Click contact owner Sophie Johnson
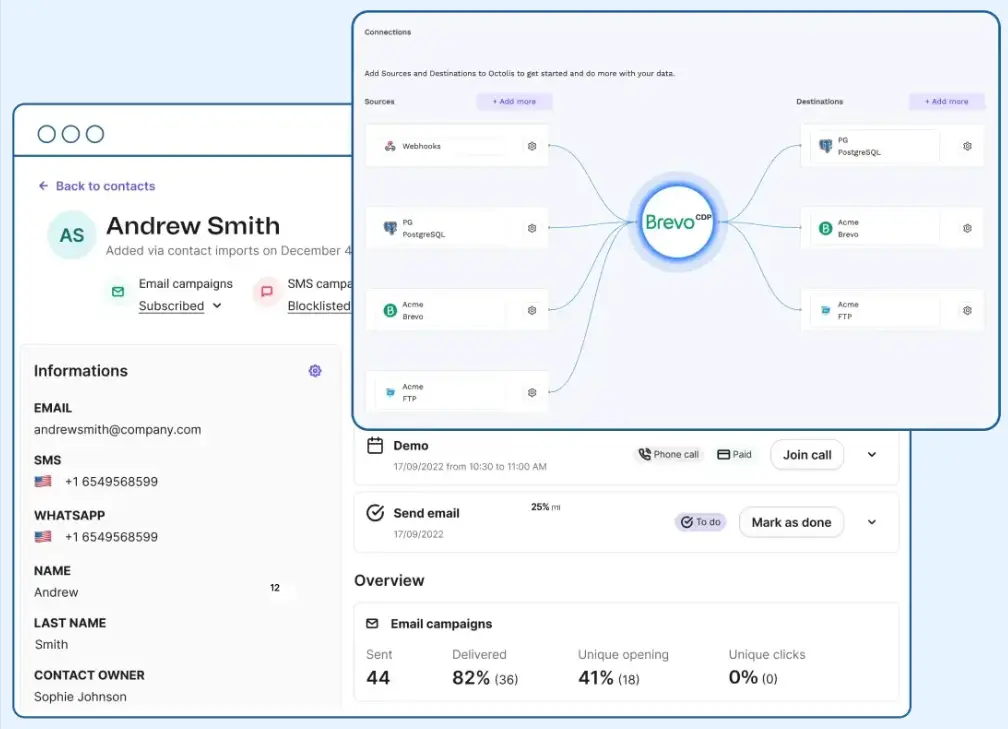 click(80, 696)
